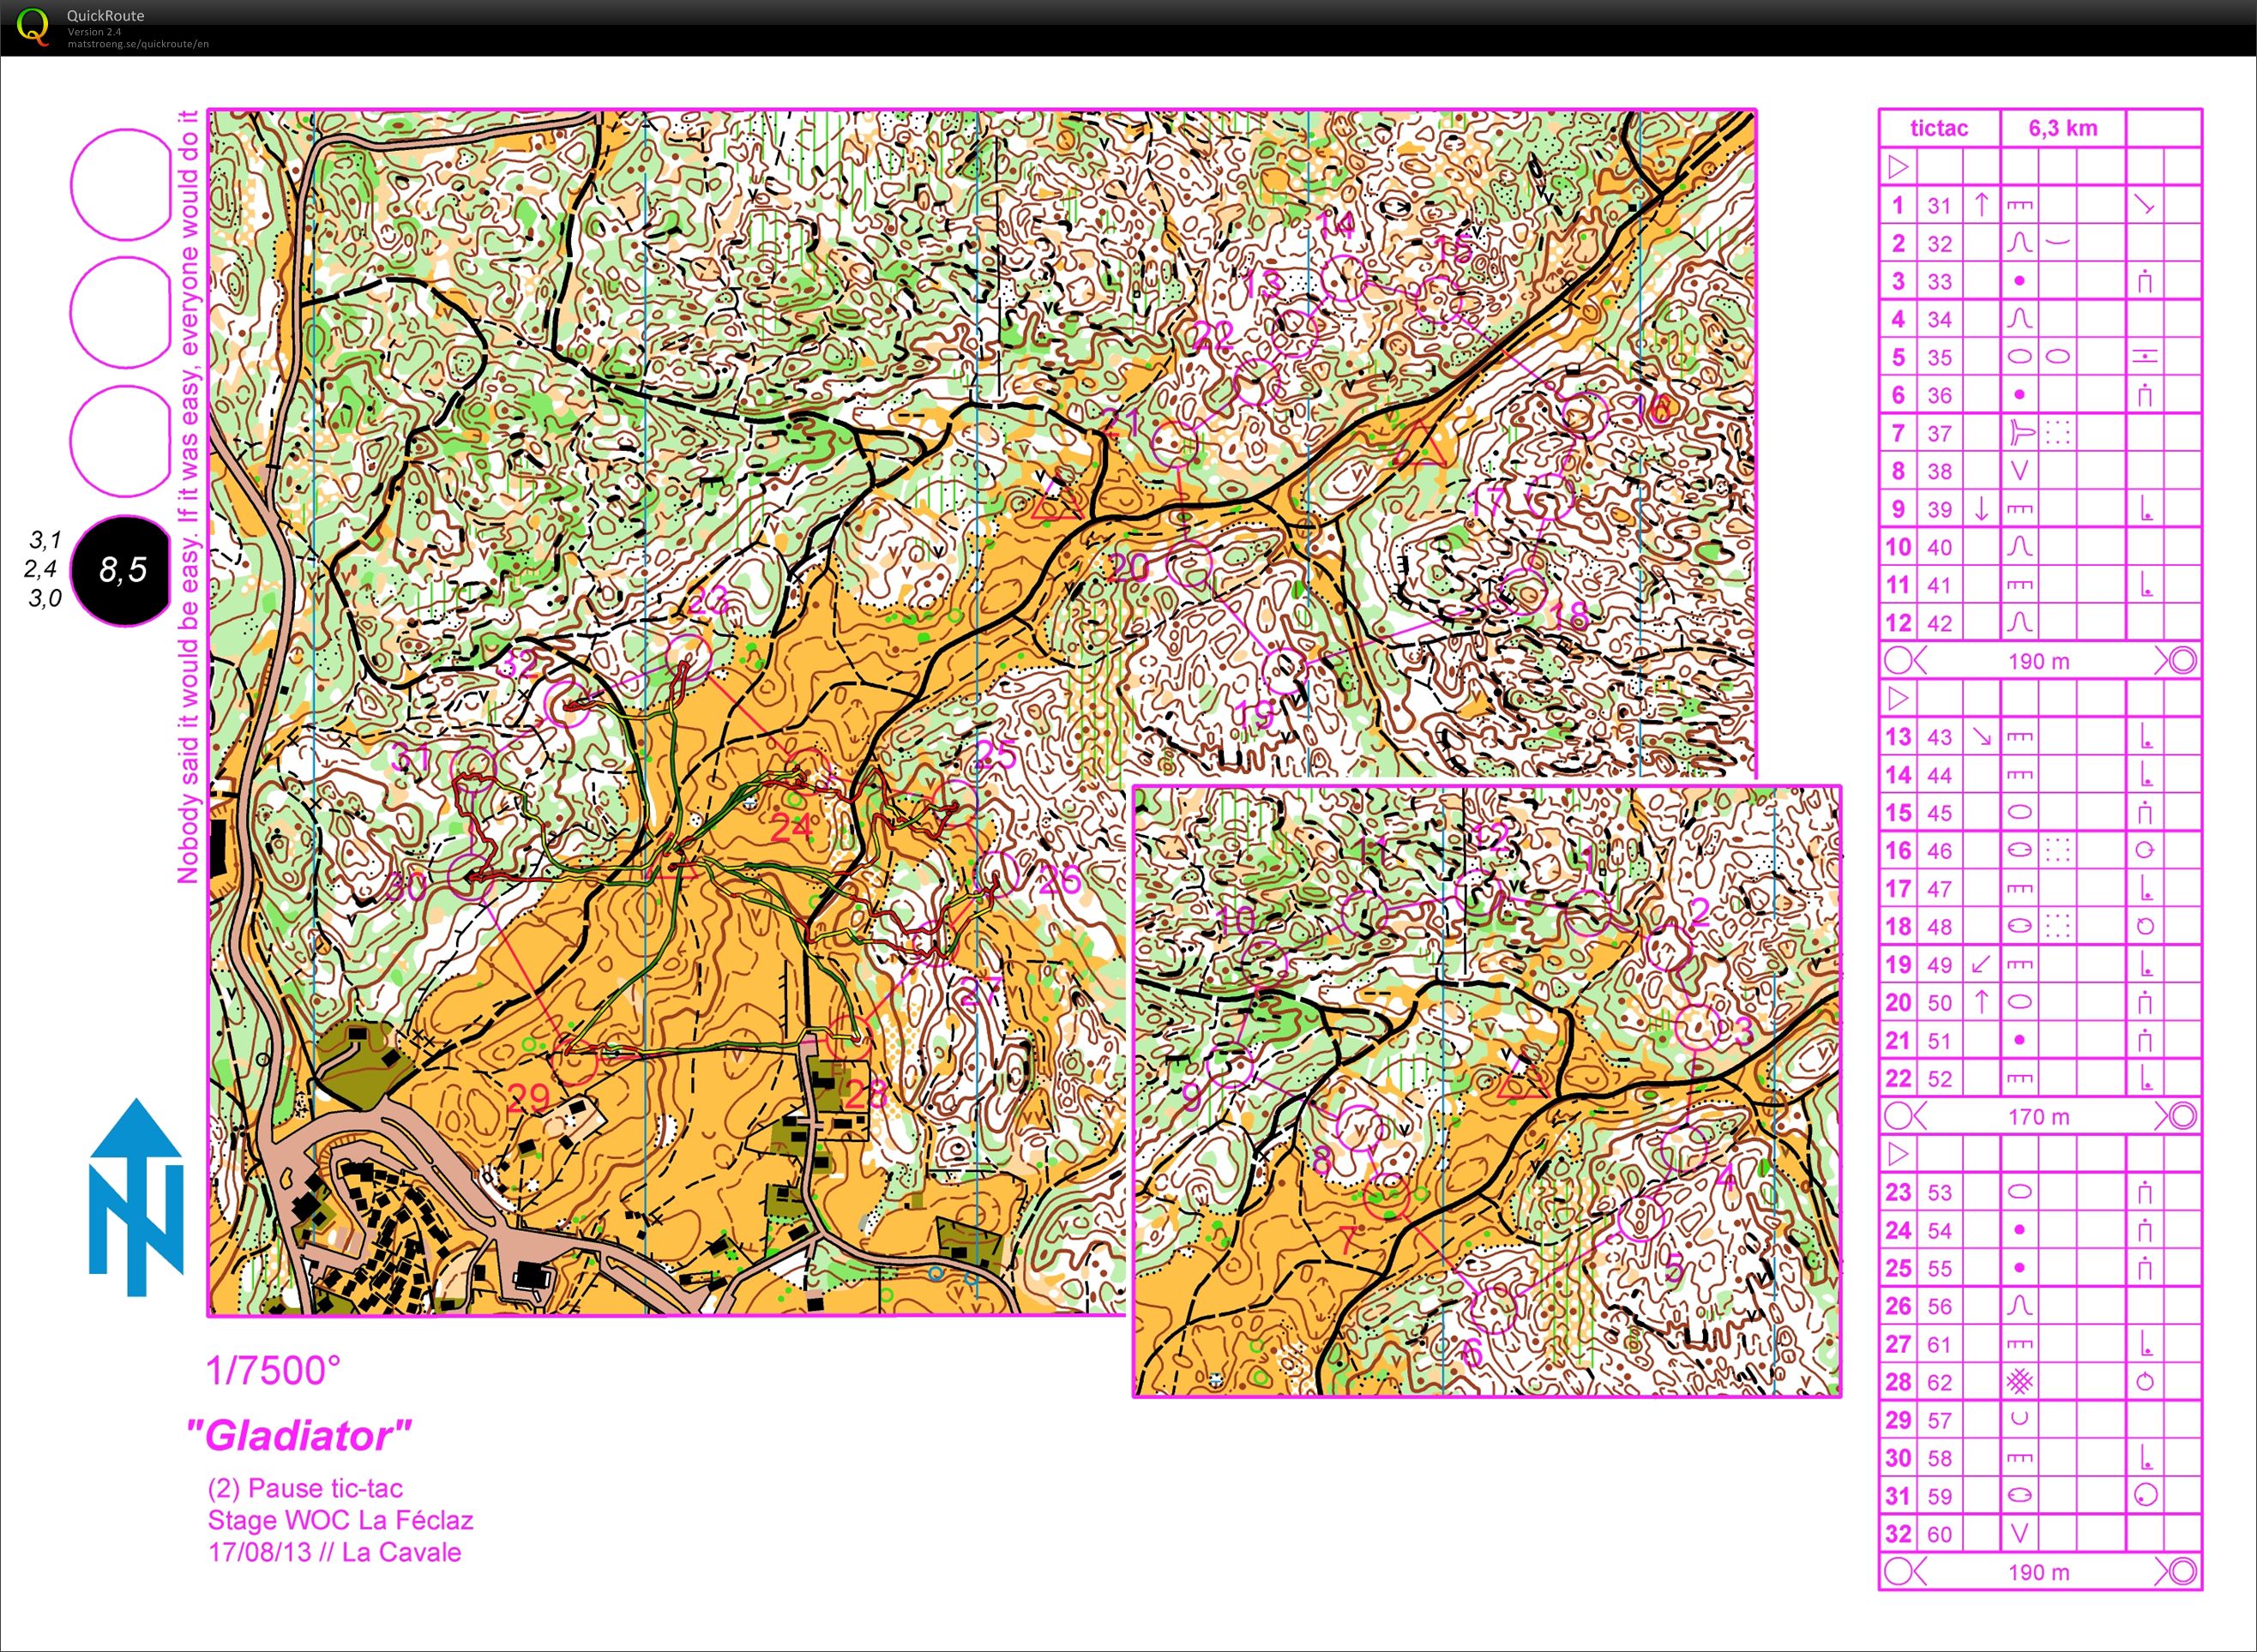Click control circle 21 on the main map
Image resolution: width=2257 pixels, height=1652 pixels.
click(x=1174, y=444)
